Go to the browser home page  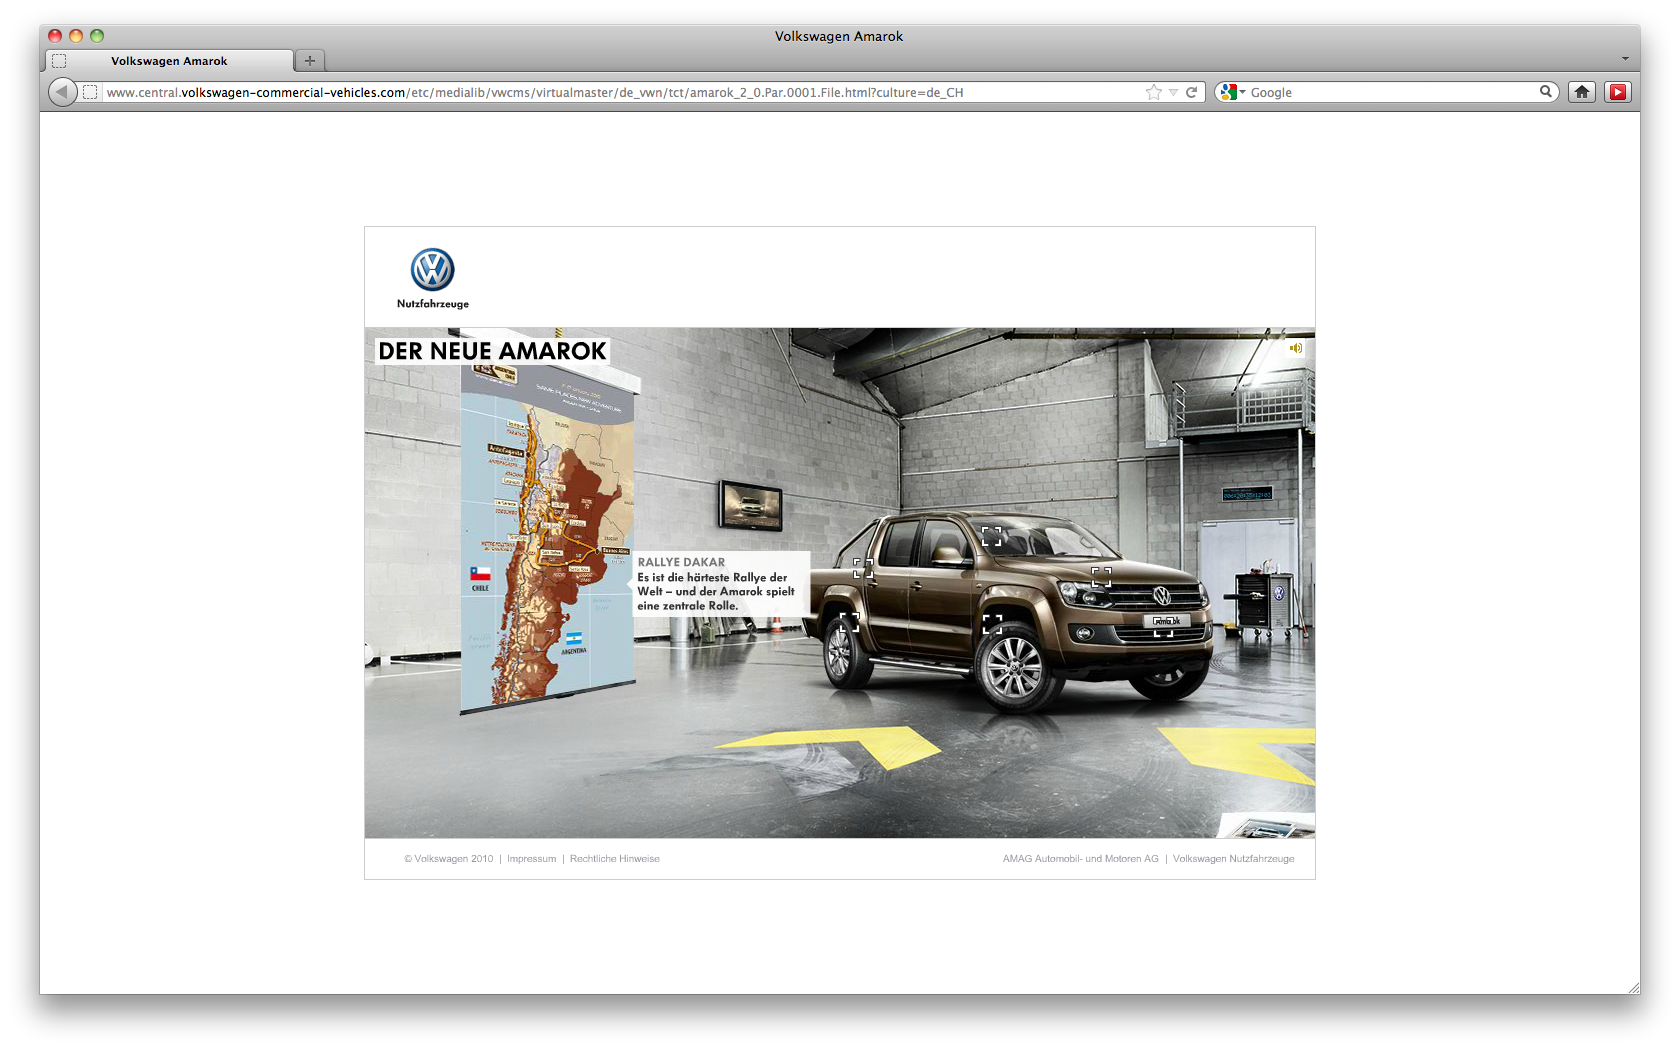coord(1582,92)
